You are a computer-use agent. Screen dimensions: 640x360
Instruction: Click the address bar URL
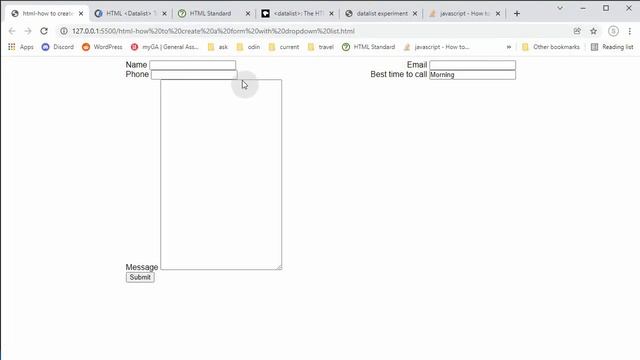click(213, 31)
